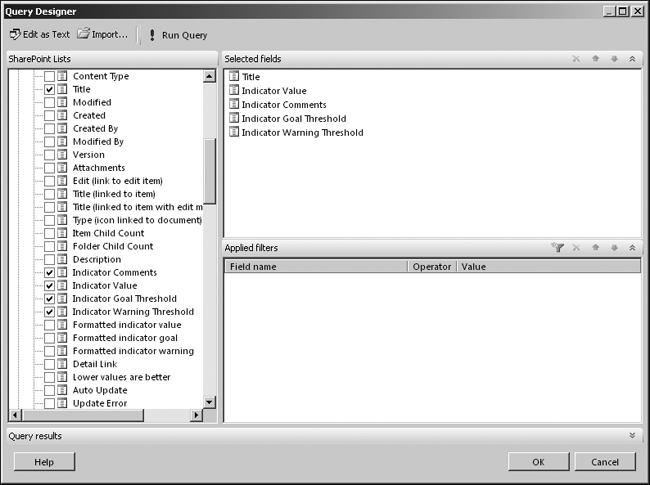Click the scroll left arrow of field list
Screen dimensions: 650x485
point(15,415)
